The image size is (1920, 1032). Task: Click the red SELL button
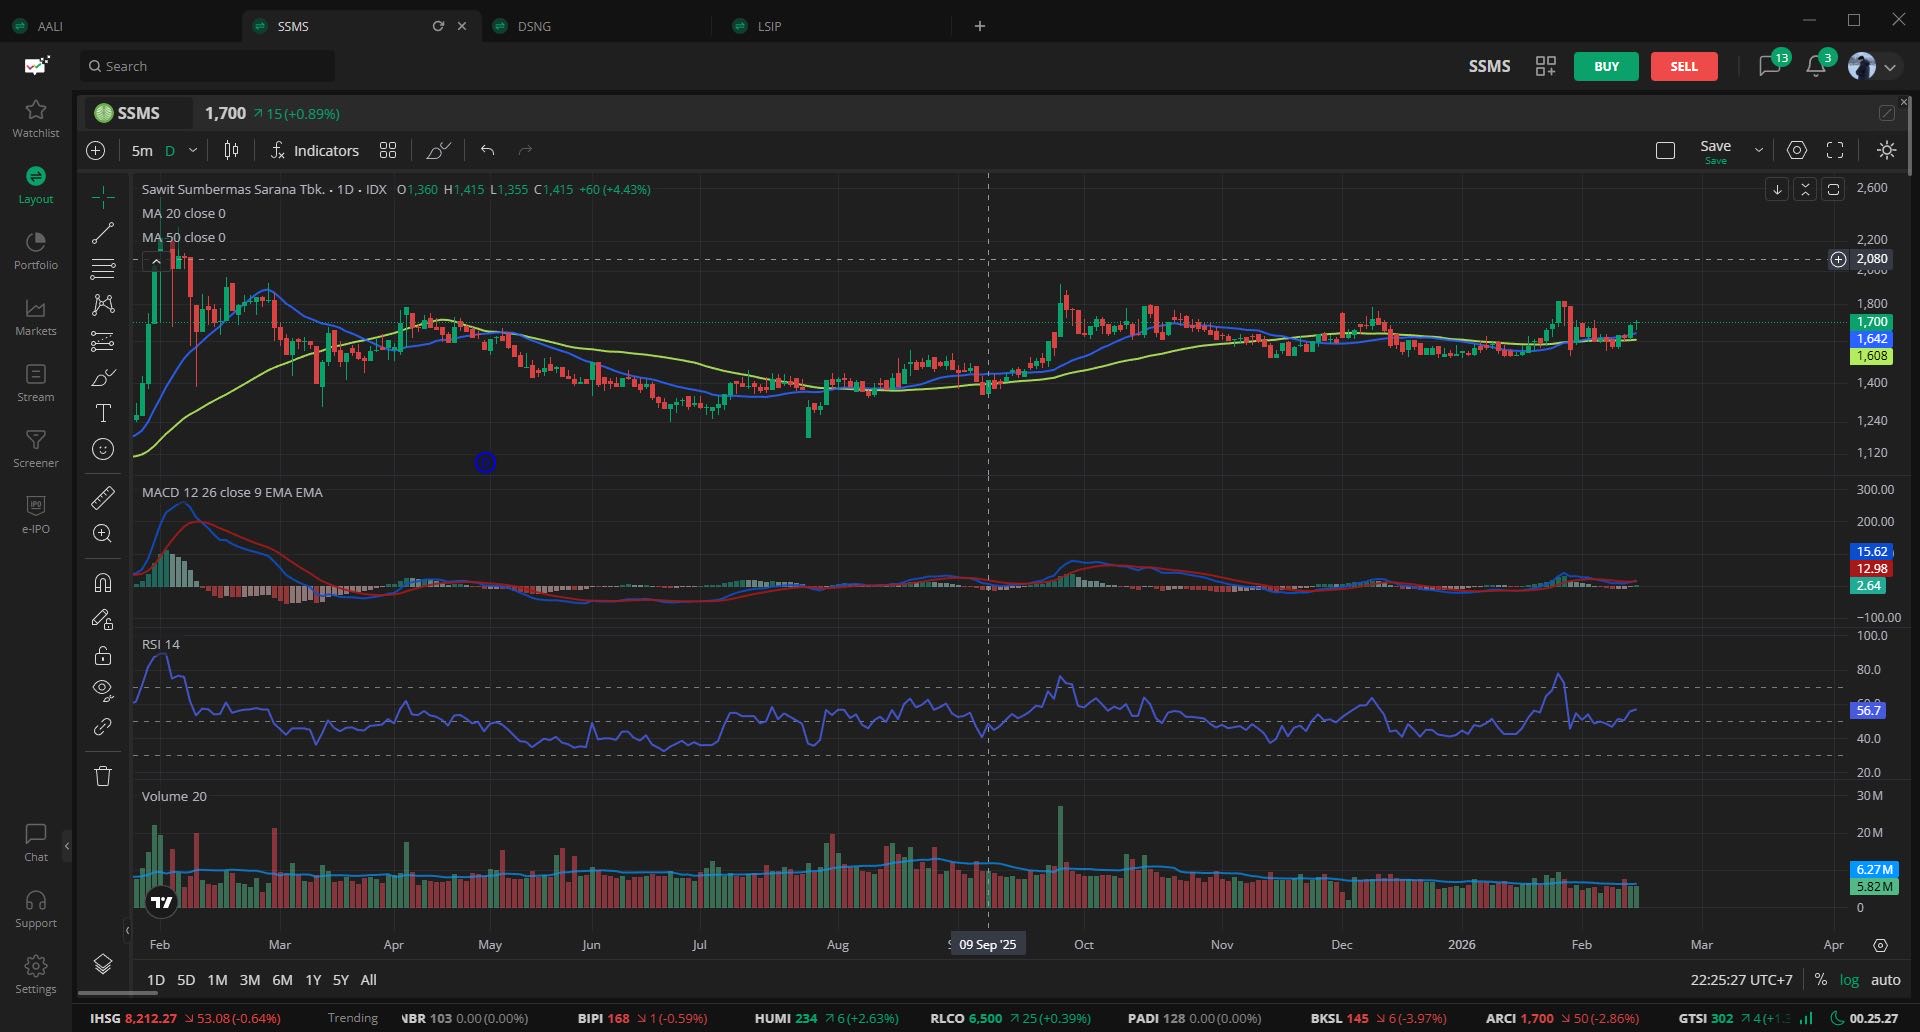point(1684,66)
